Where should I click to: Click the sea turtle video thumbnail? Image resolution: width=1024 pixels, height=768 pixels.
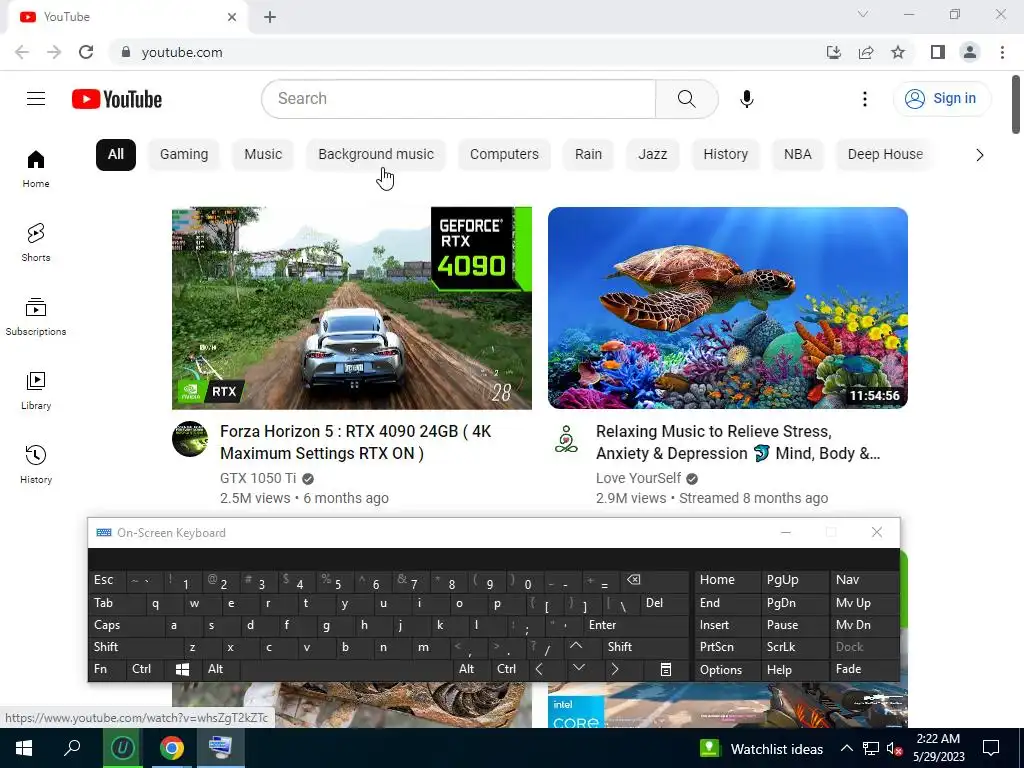(x=728, y=308)
